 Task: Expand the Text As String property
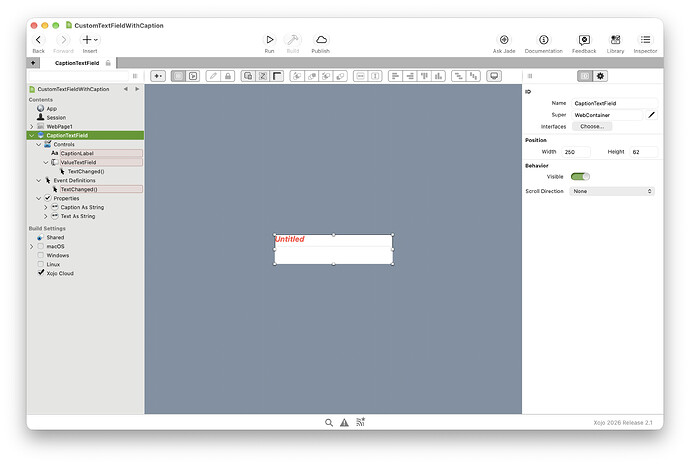(46, 216)
